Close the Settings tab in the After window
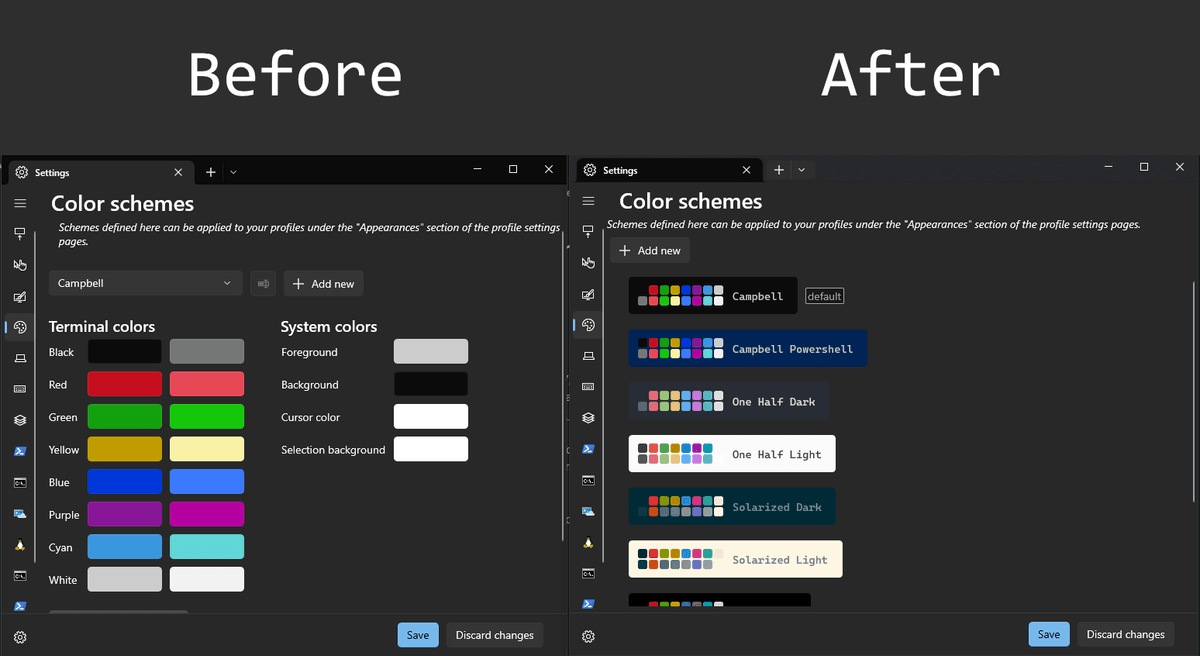 point(747,170)
